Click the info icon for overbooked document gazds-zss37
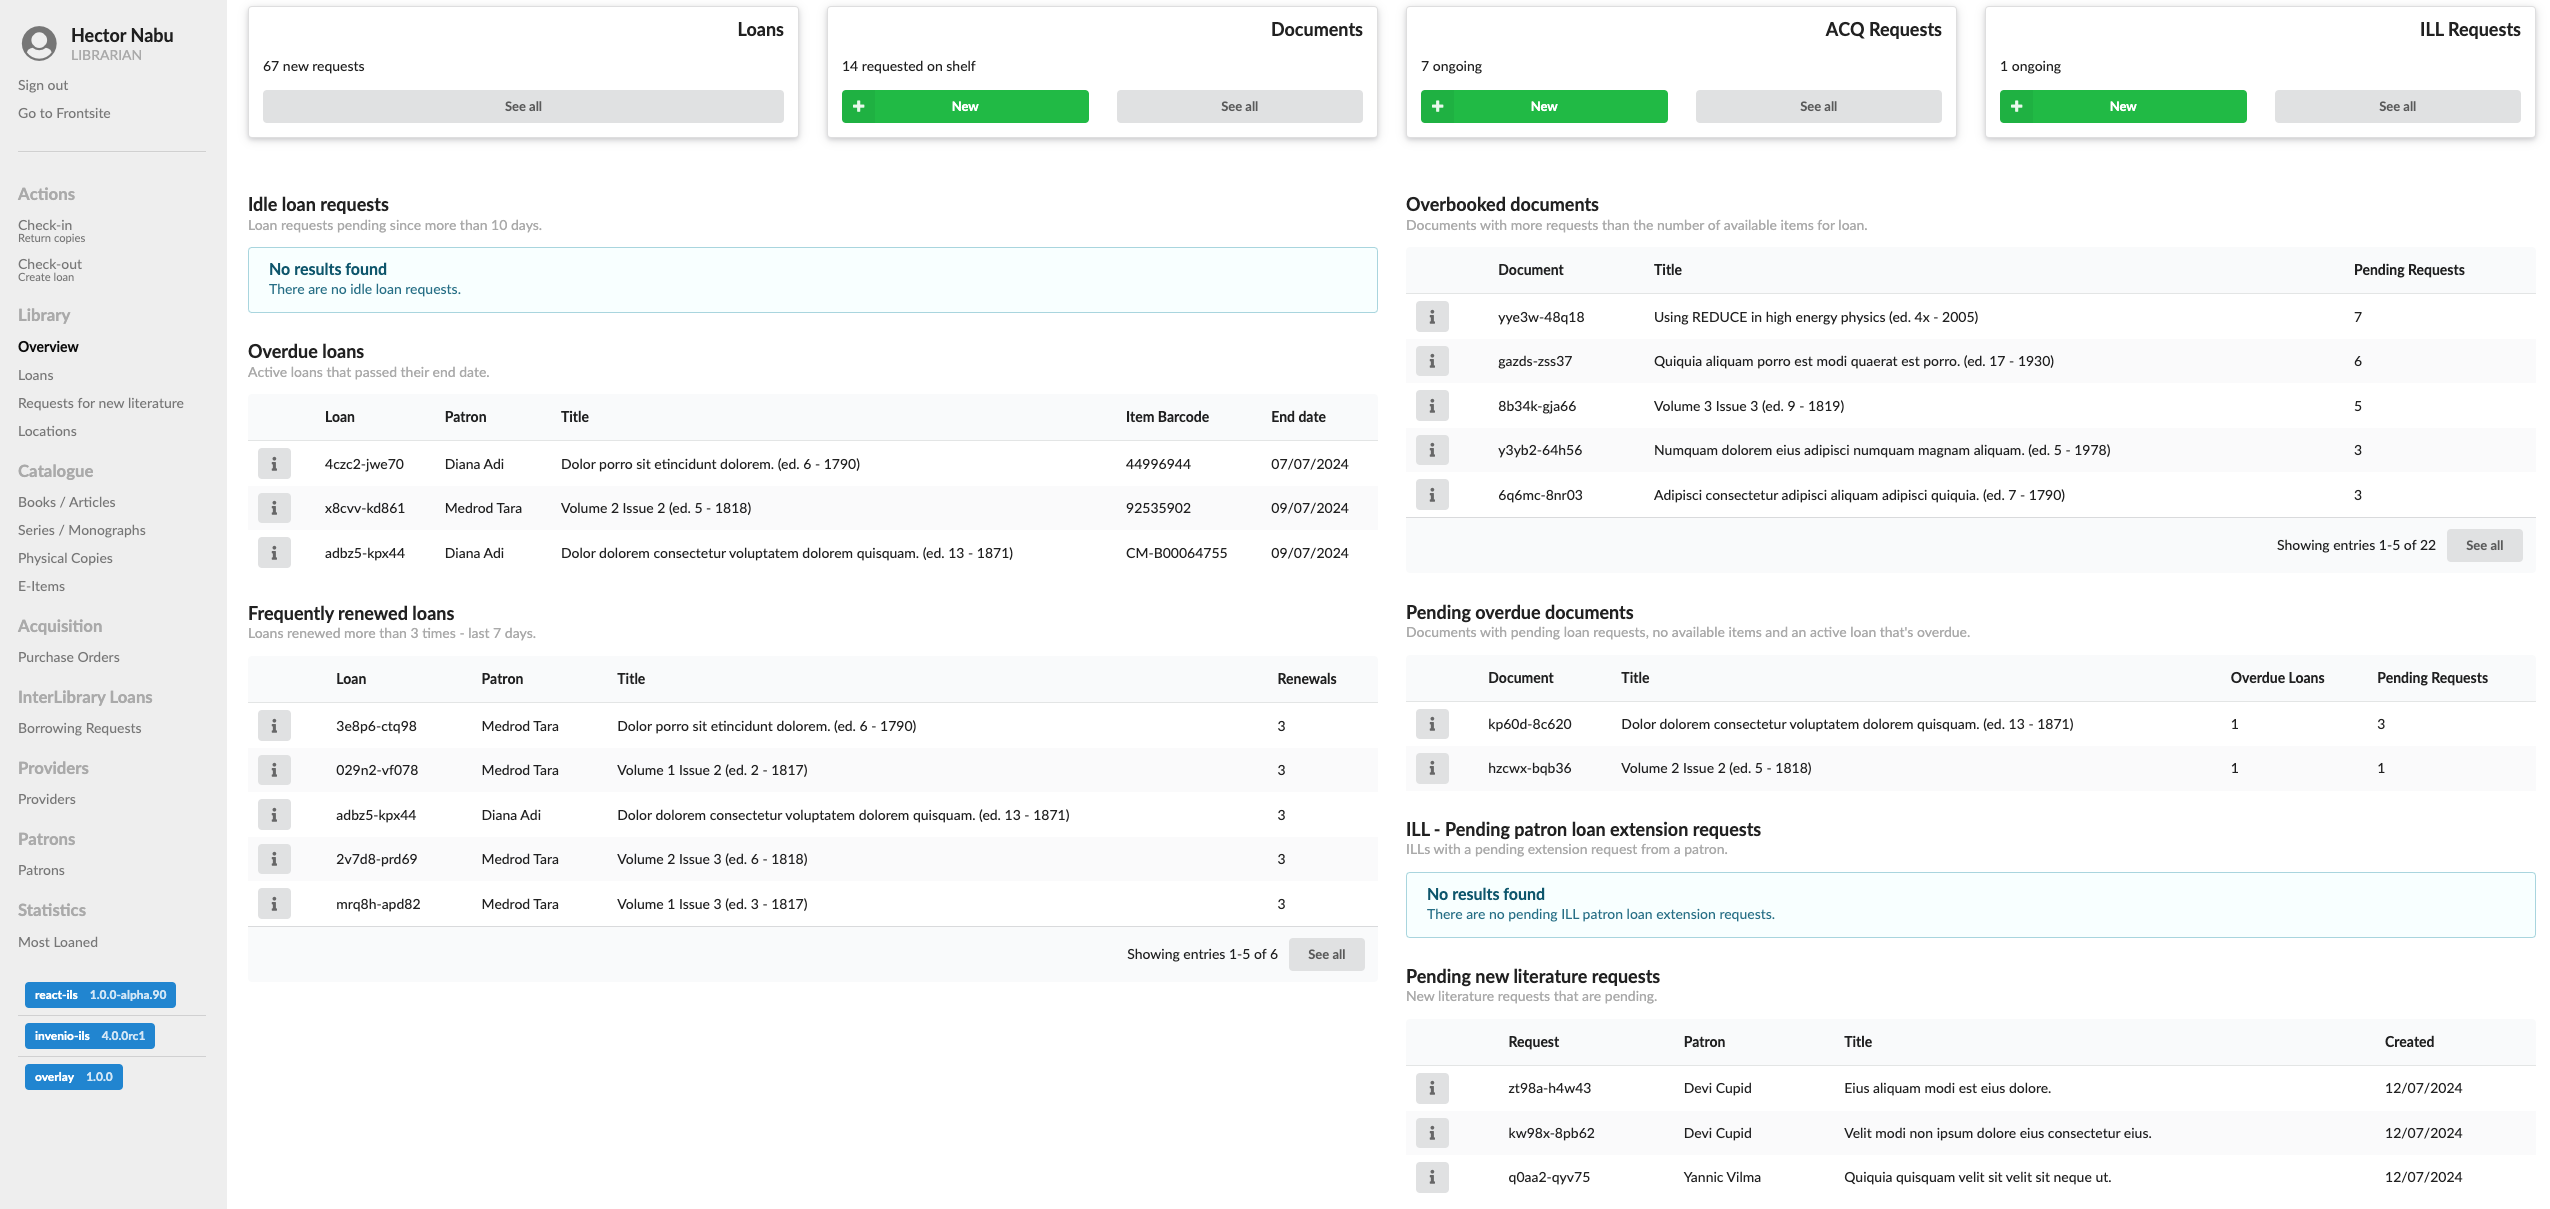Viewport: 2550px width, 1209px height. pos(1433,361)
